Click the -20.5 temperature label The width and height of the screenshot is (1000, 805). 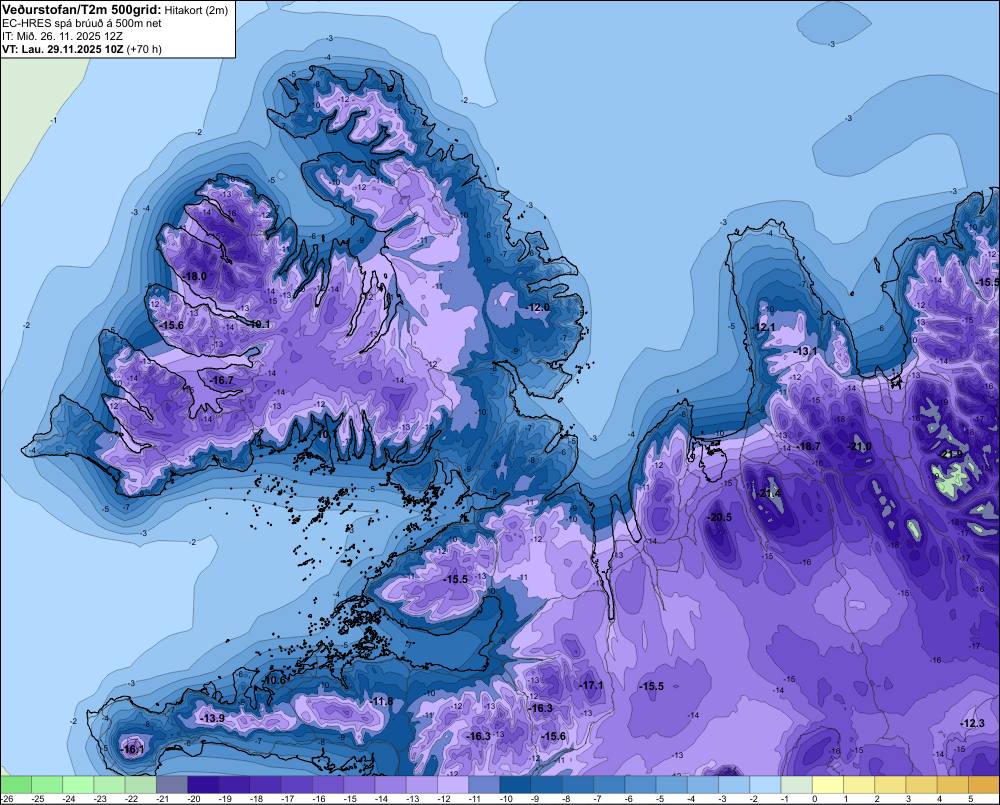[720, 517]
